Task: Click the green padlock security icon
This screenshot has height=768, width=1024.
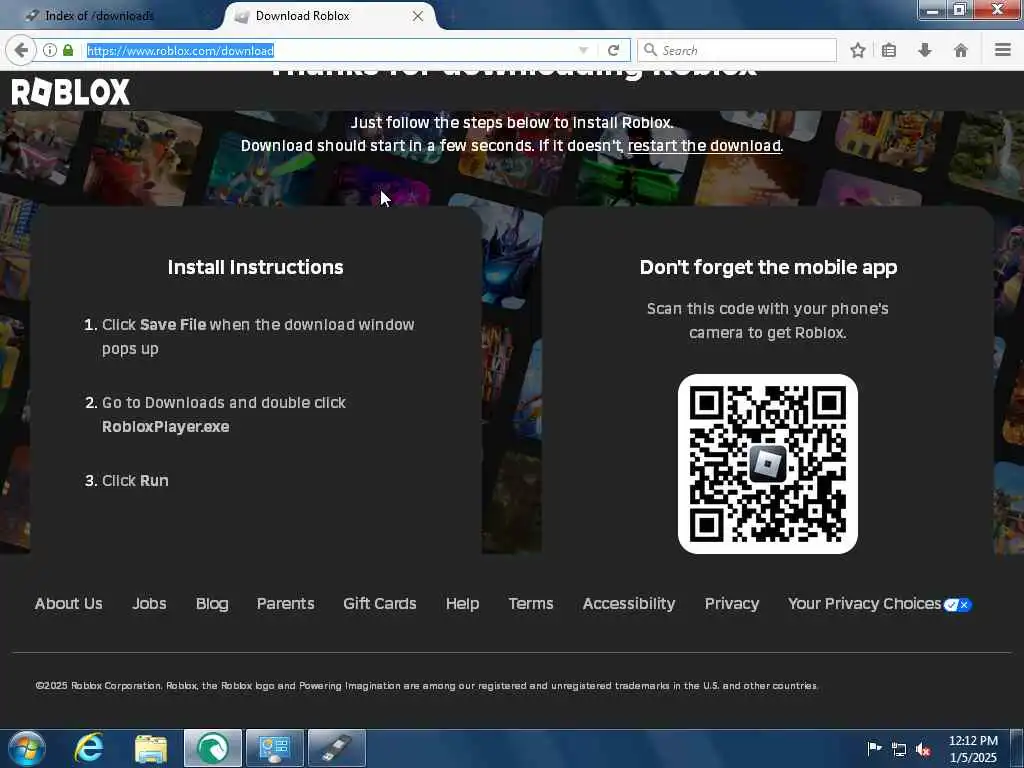Action: coord(68,50)
